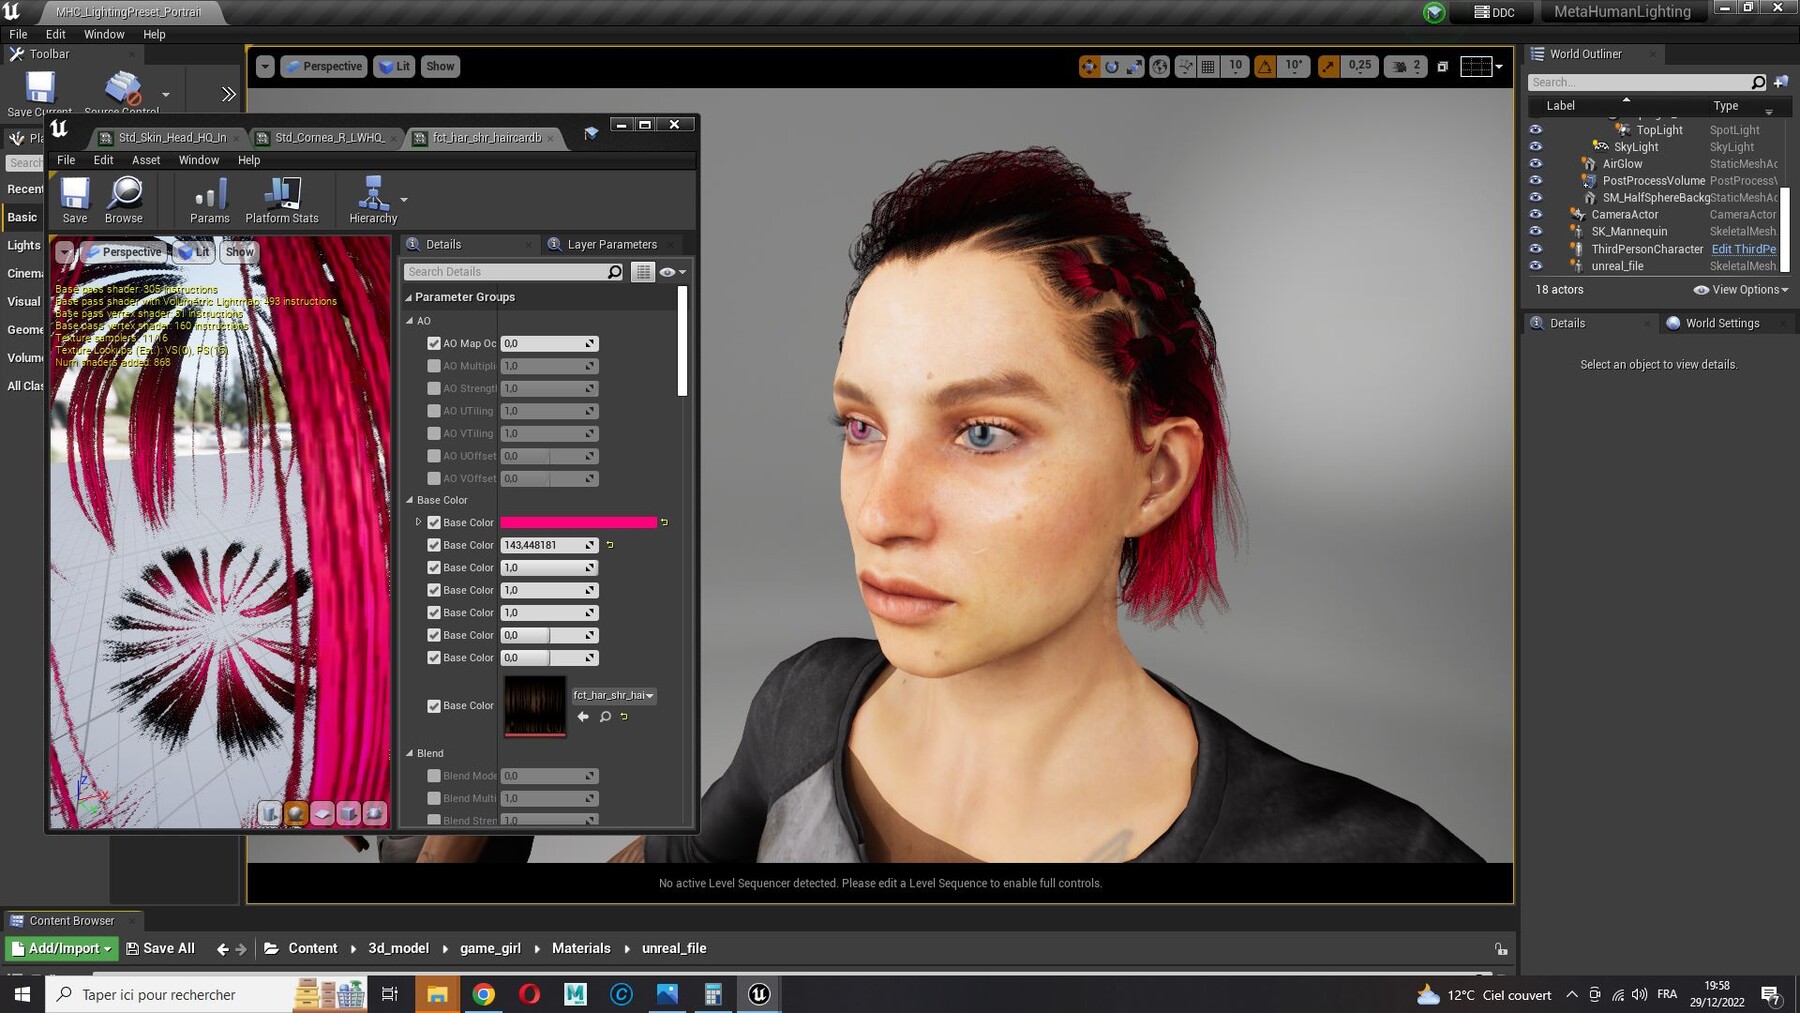1800x1013 pixels.
Task: Open Layer Parameters tab
Action: [x=612, y=244]
